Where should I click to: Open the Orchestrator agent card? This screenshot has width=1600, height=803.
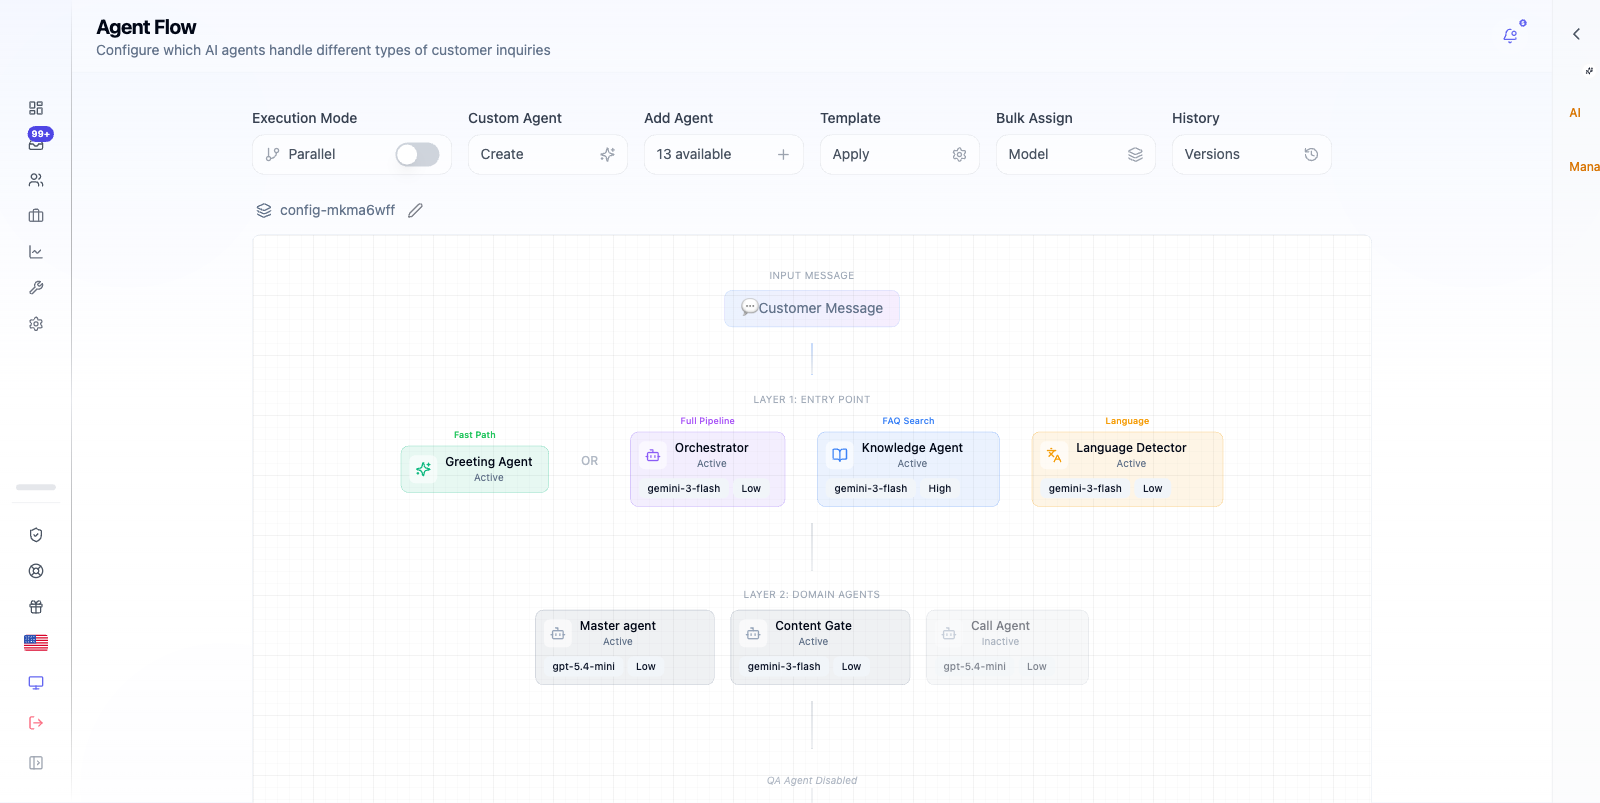(x=708, y=469)
